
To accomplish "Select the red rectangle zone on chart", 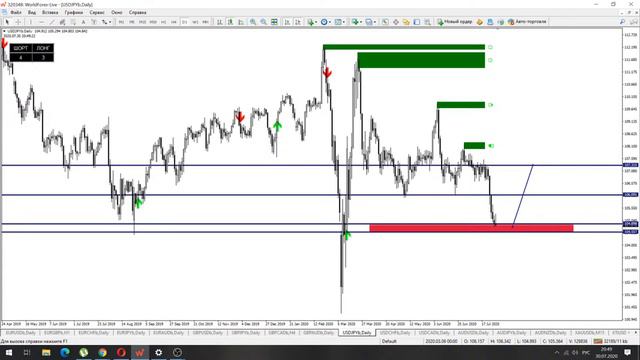I will [x=471, y=228].
